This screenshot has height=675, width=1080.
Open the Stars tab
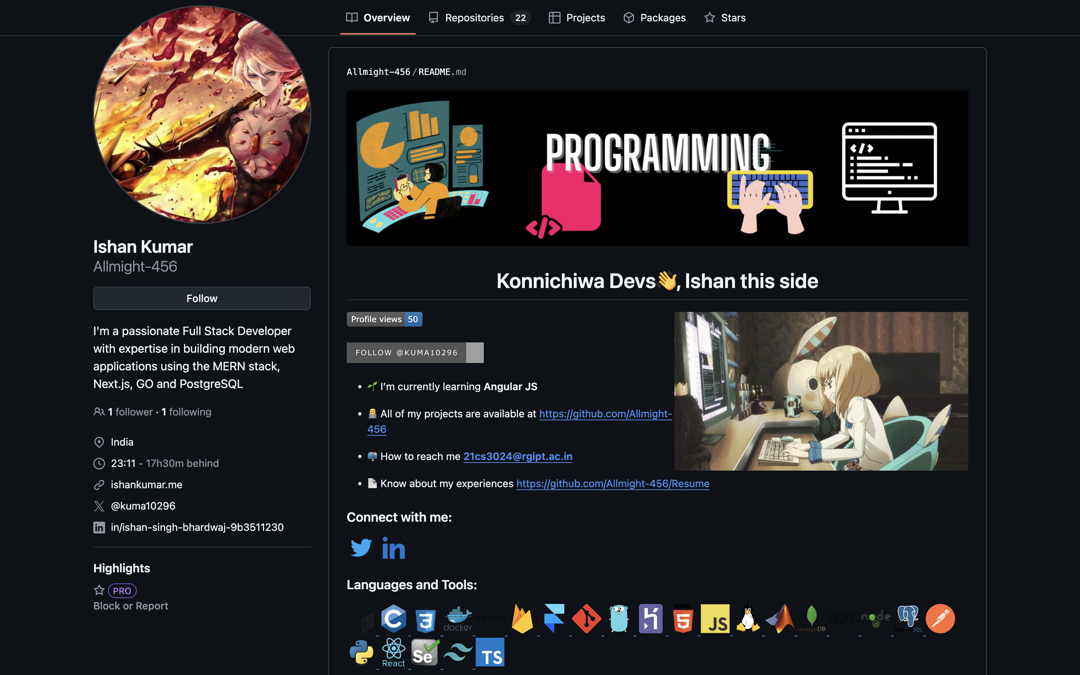pyautogui.click(x=725, y=18)
